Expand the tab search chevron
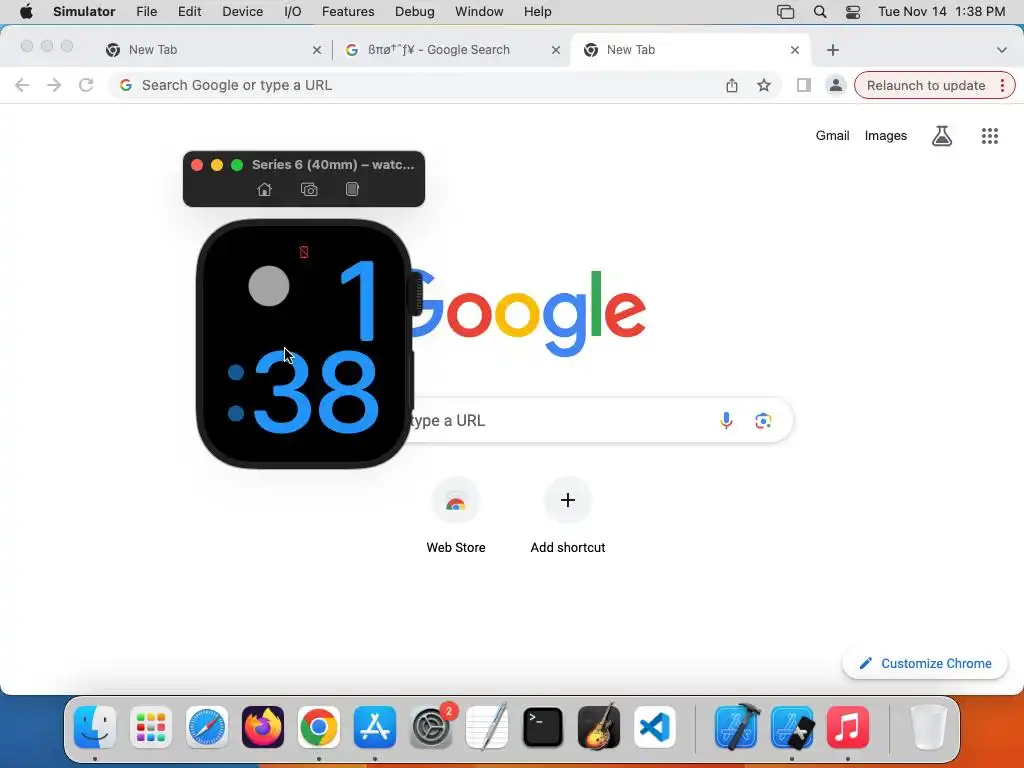 [1002, 50]
